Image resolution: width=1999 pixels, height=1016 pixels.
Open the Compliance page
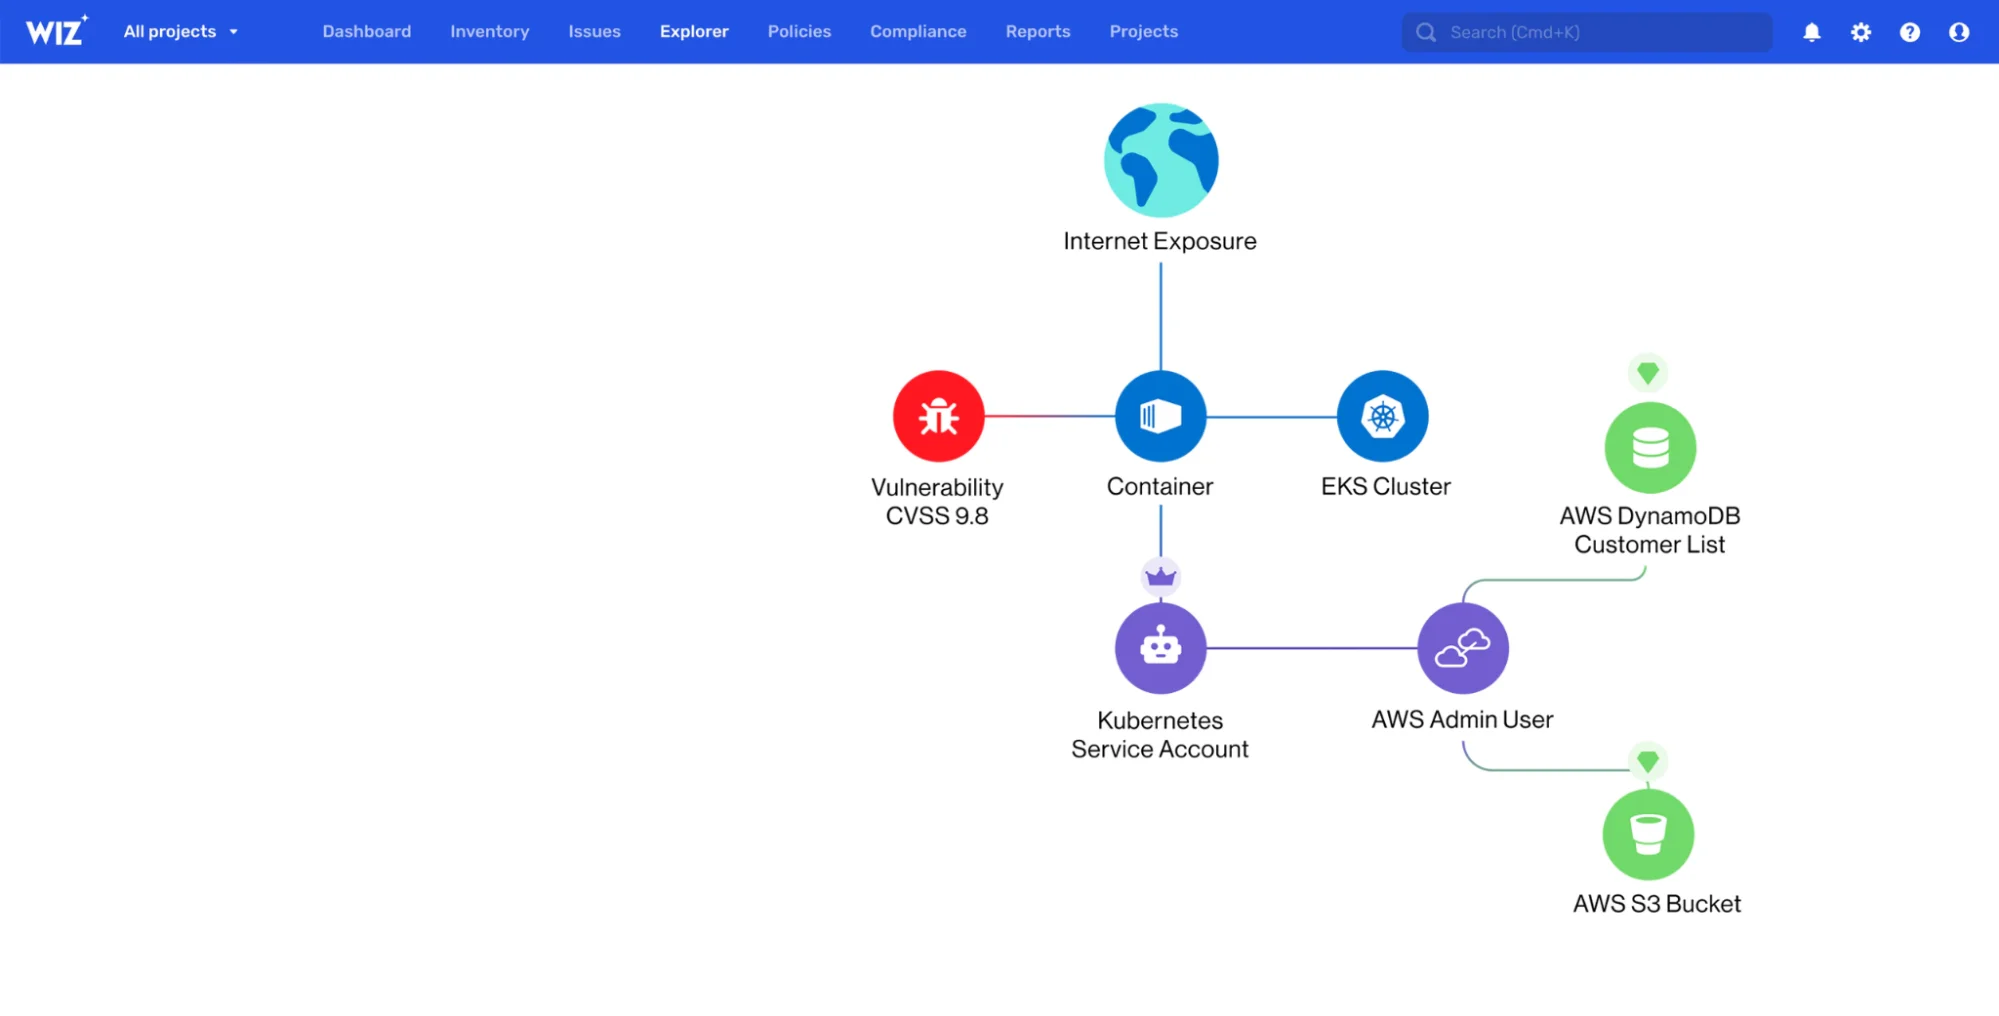917,32
